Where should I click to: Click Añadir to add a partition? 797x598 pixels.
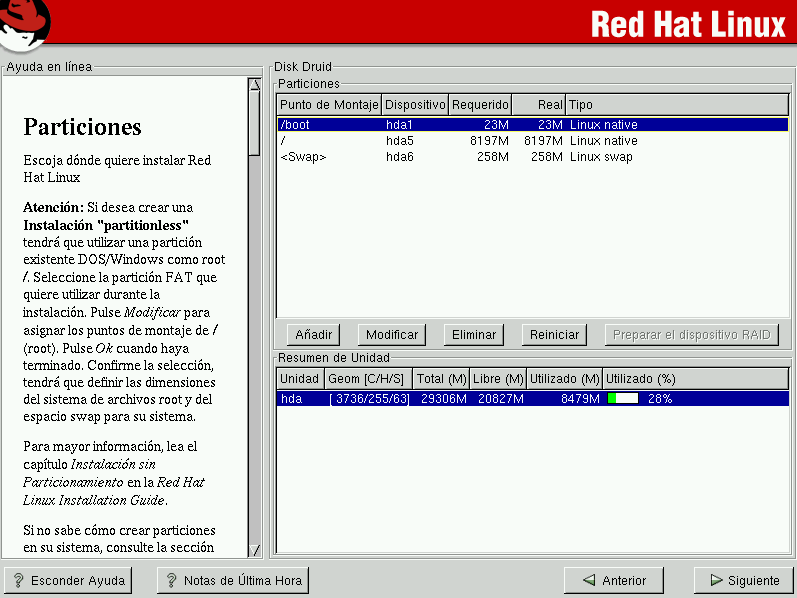point(314,335)
